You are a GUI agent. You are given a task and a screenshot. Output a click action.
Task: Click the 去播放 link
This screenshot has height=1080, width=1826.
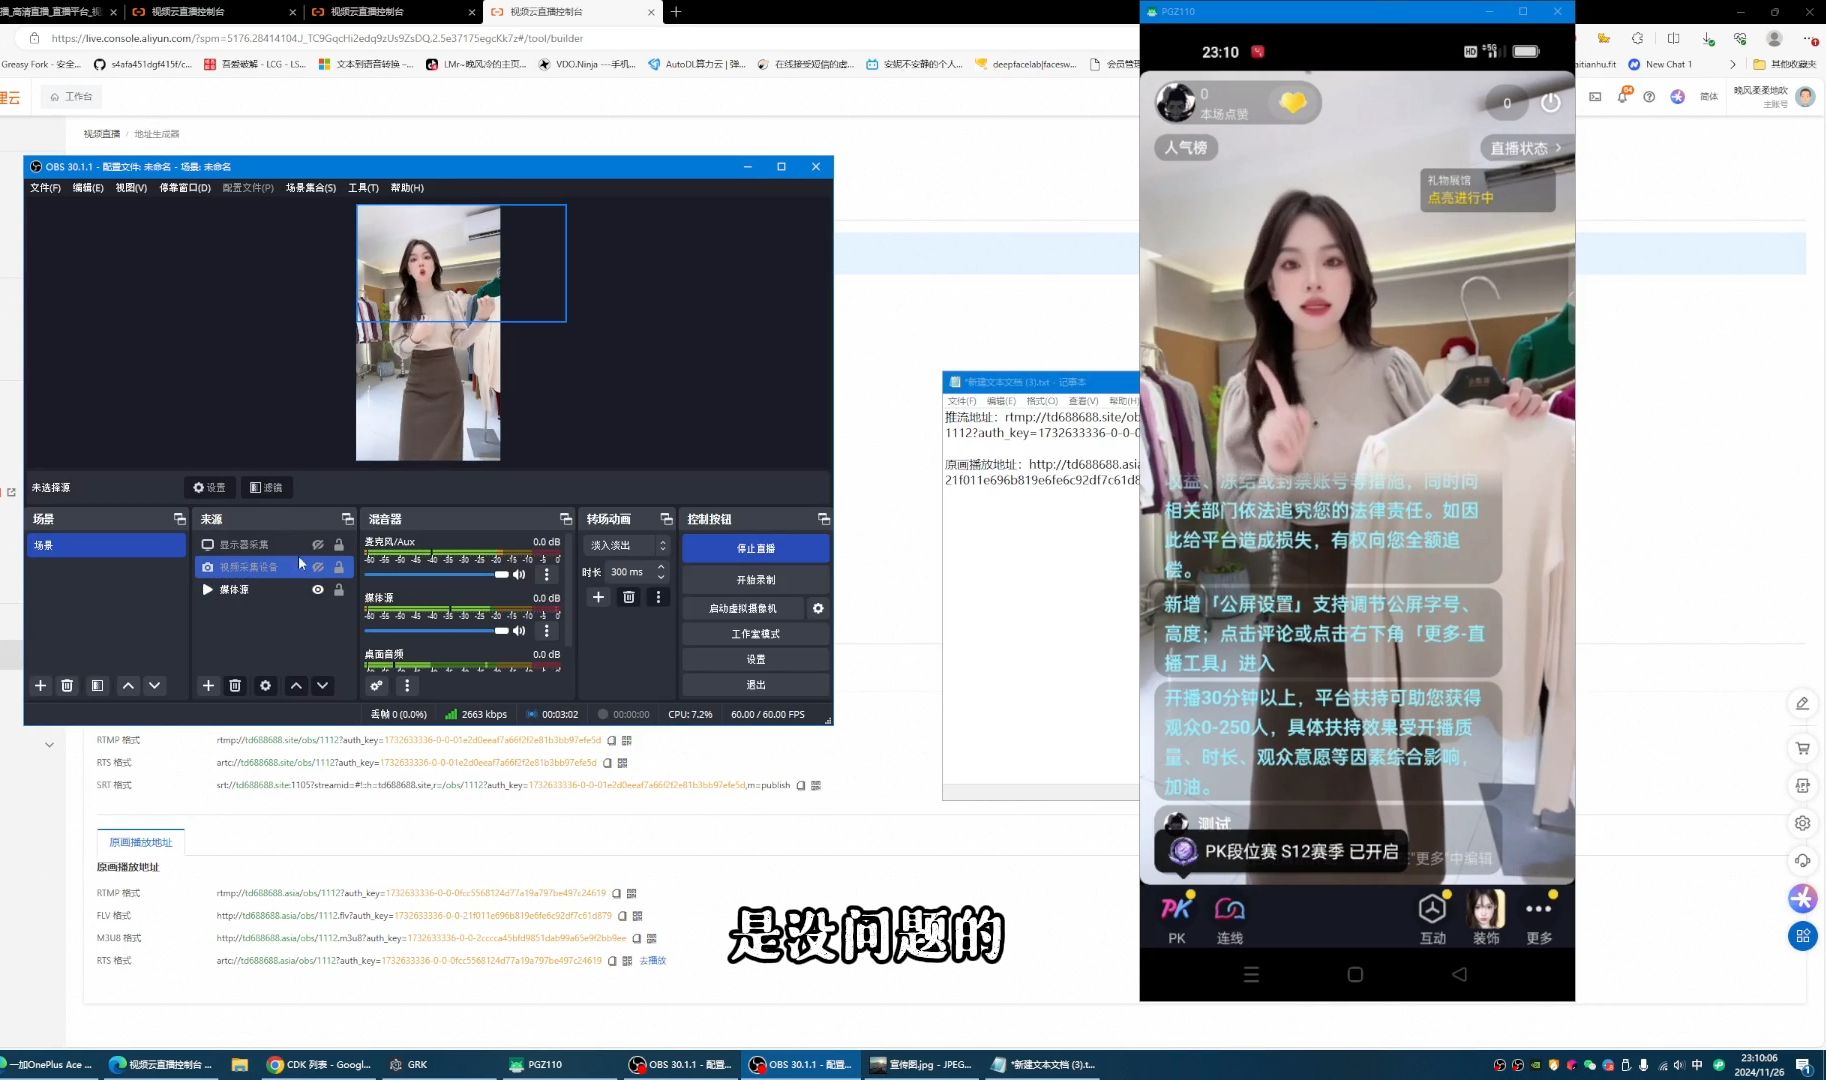[653, 961]
